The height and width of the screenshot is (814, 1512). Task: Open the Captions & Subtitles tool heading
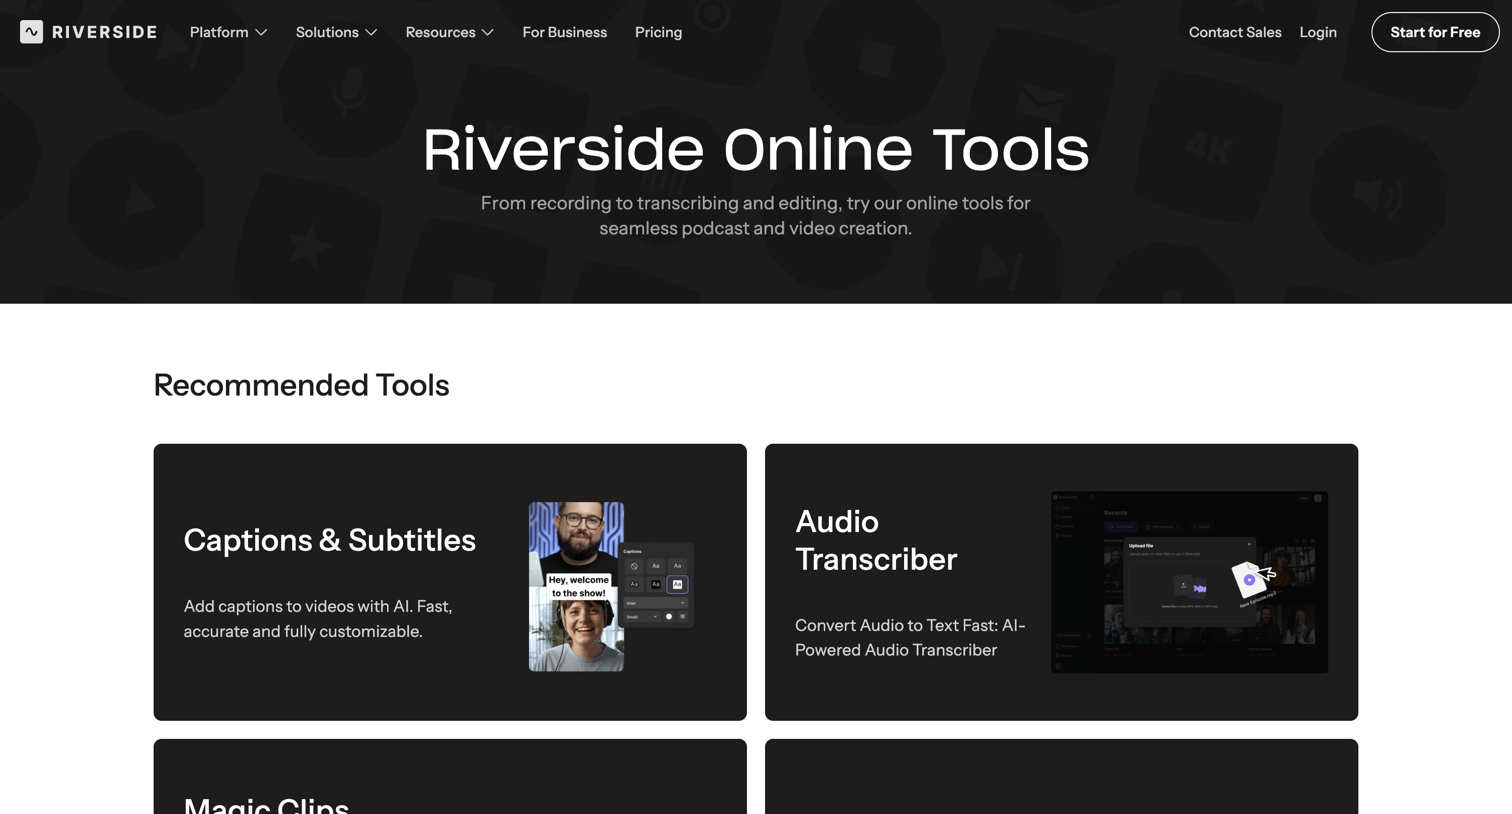point(330,540)
